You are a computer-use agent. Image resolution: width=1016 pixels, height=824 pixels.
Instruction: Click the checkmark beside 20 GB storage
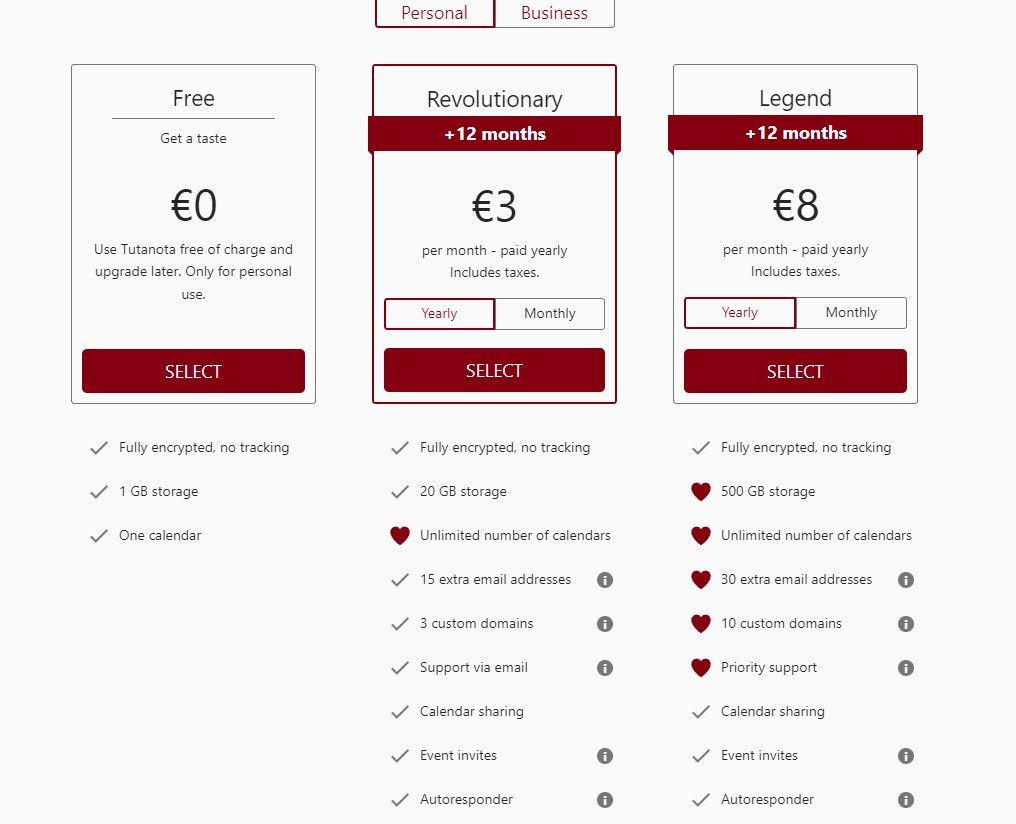click(400, 491)
